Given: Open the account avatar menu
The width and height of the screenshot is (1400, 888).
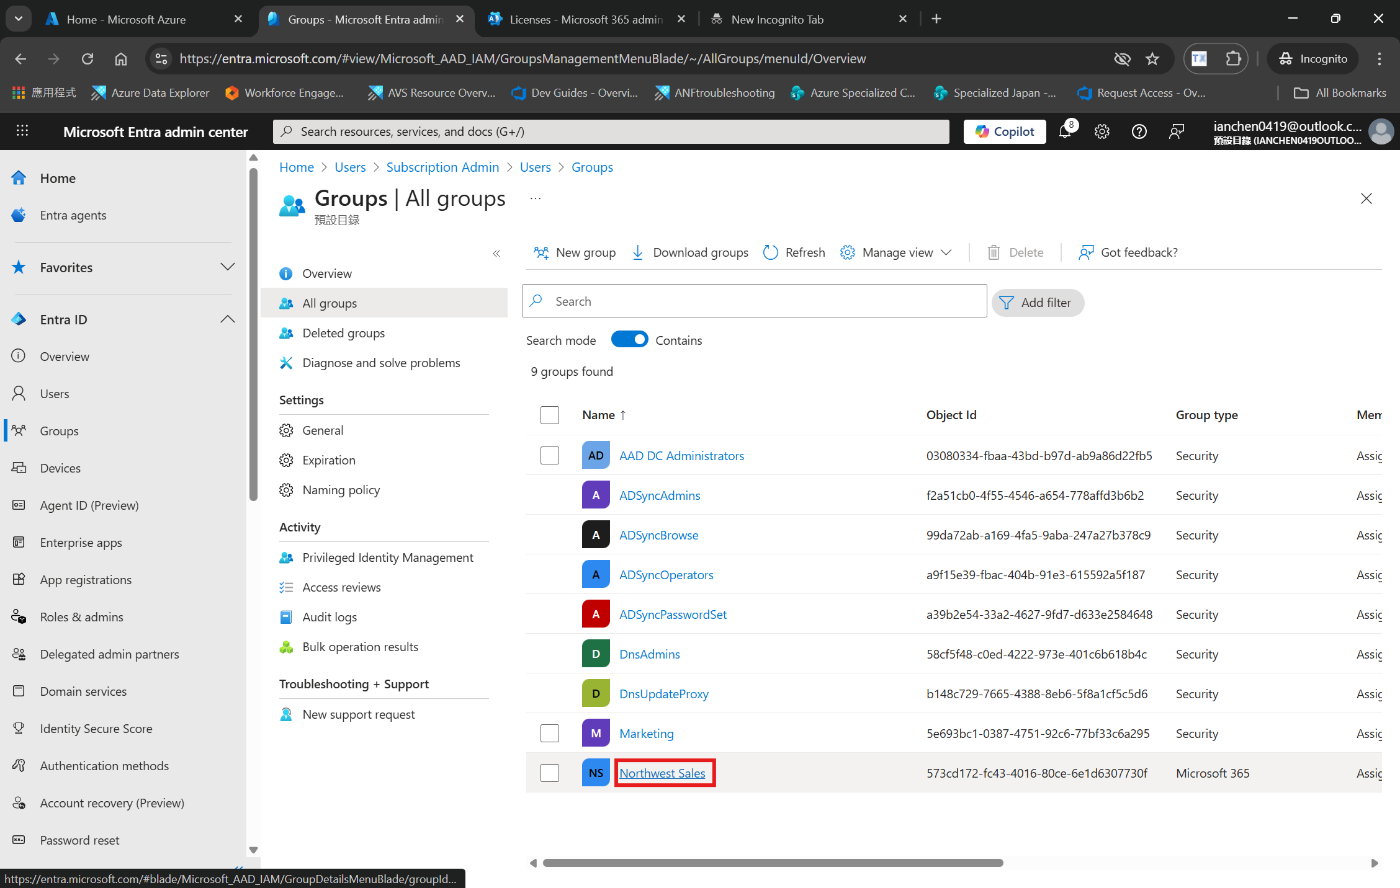Looking at the screenshot, I should tap(1381, 131).
